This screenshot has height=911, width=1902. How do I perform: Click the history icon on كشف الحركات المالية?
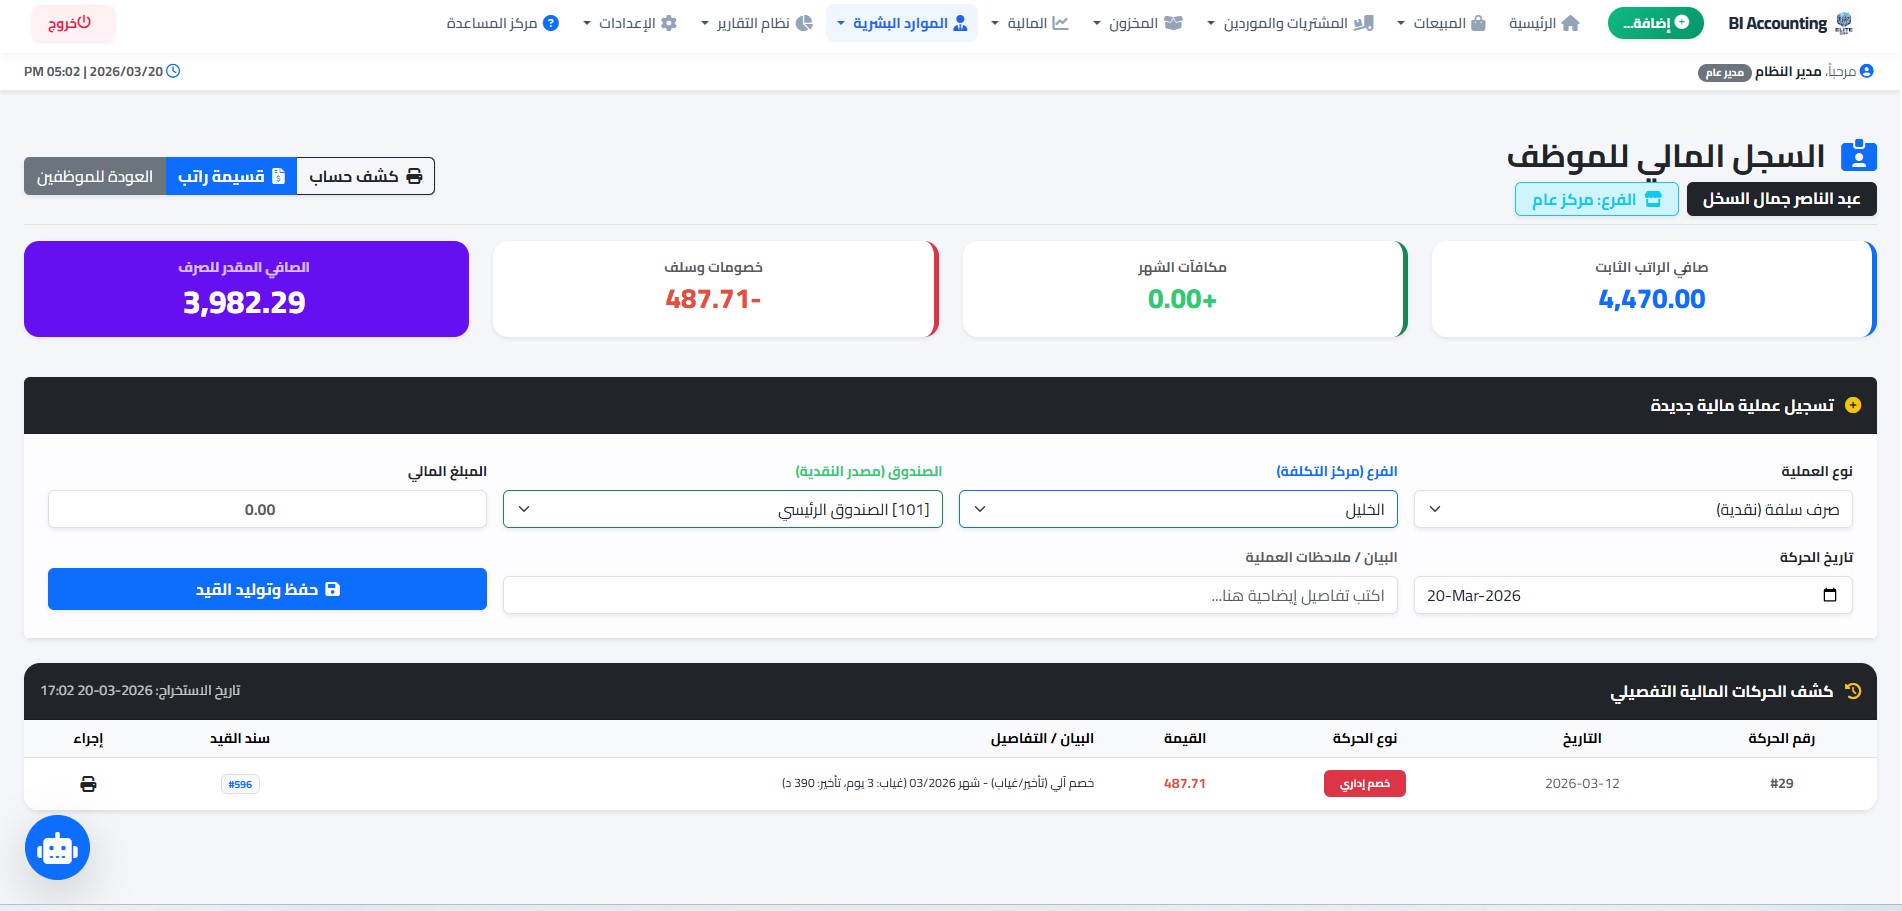pos(1853,691)
